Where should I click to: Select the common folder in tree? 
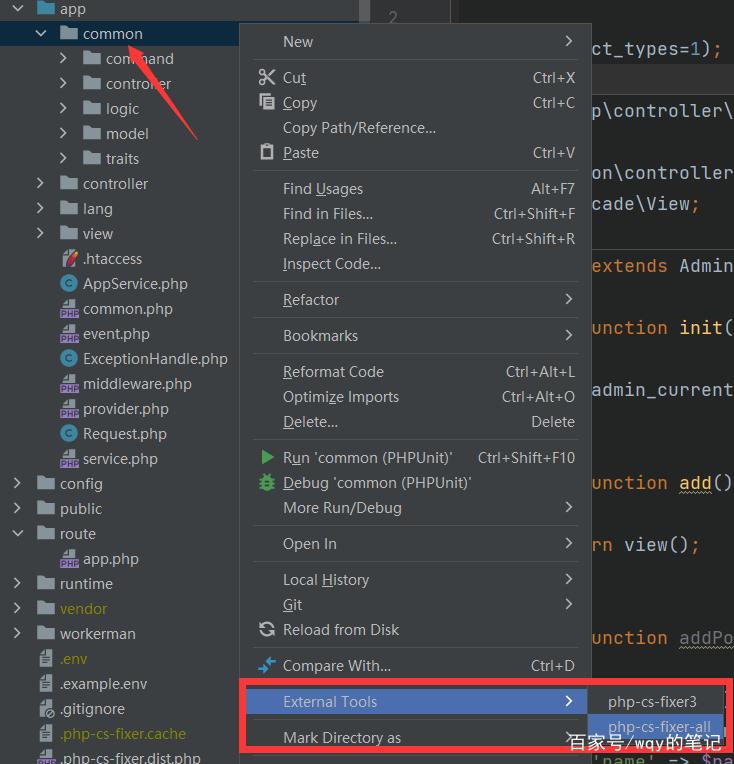[113, 34]
